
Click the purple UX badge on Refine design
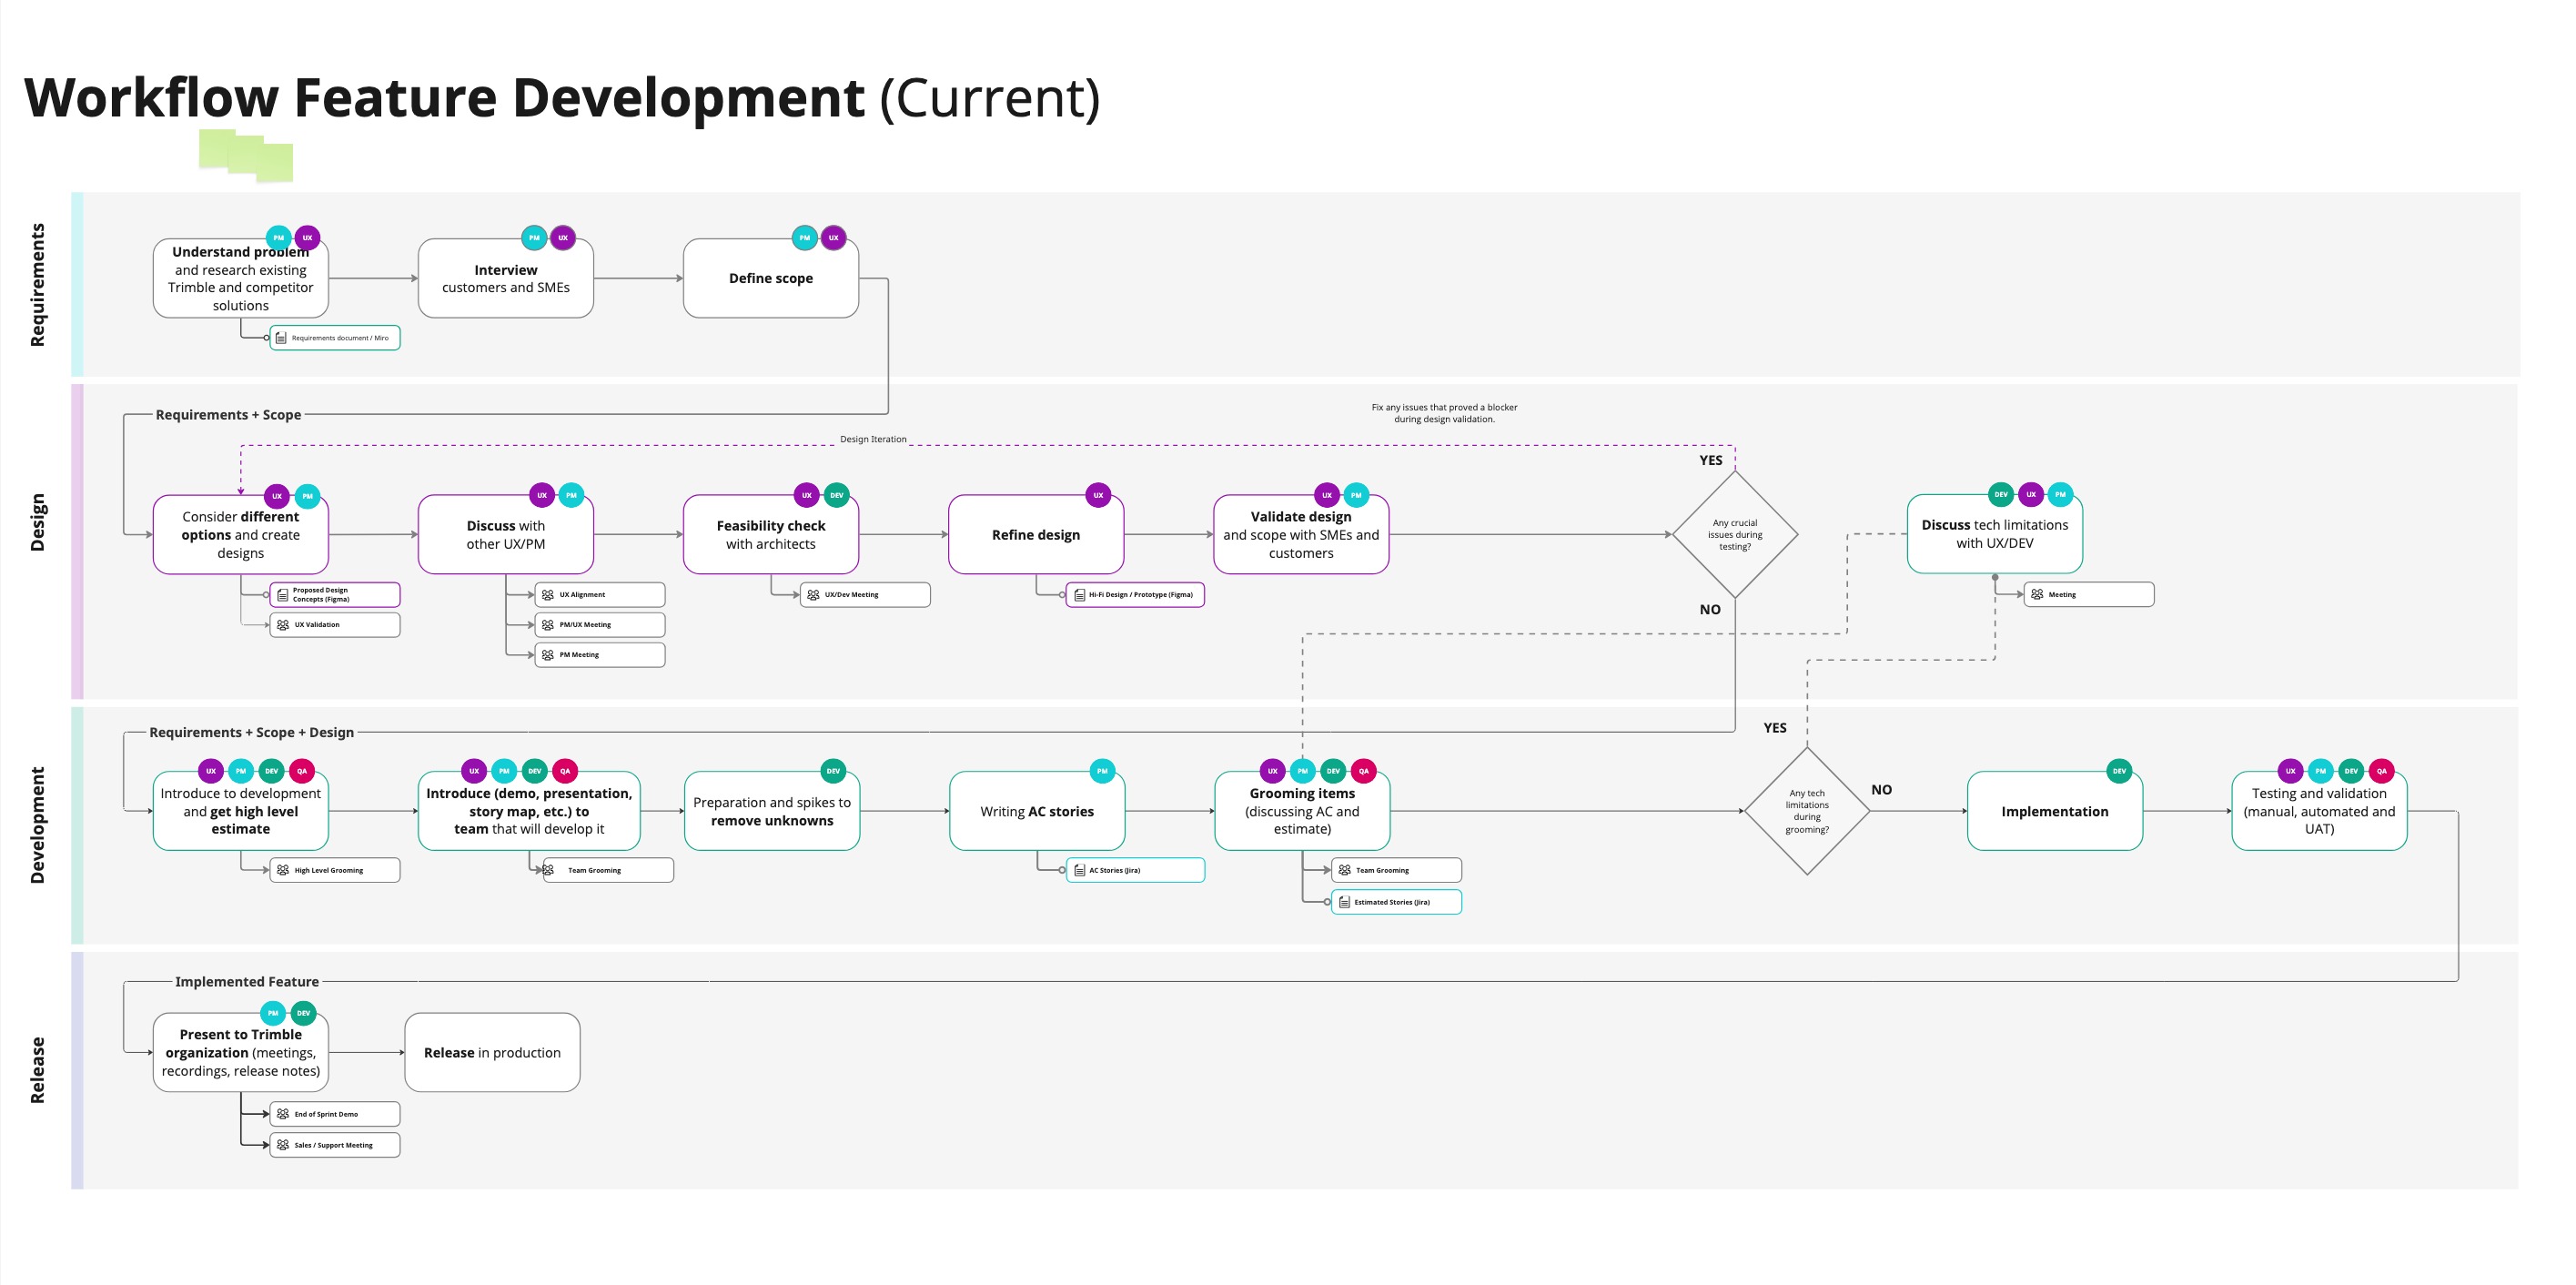coord(1098,494)
